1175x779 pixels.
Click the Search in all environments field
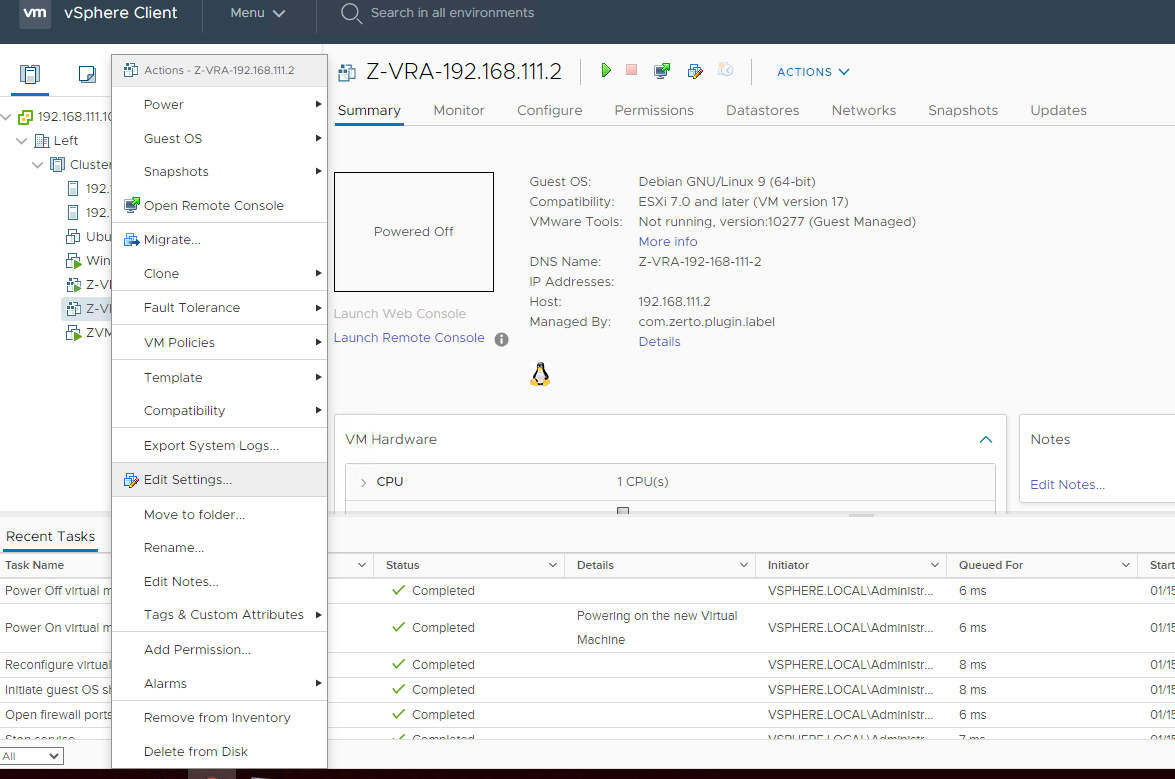point(453,13)
